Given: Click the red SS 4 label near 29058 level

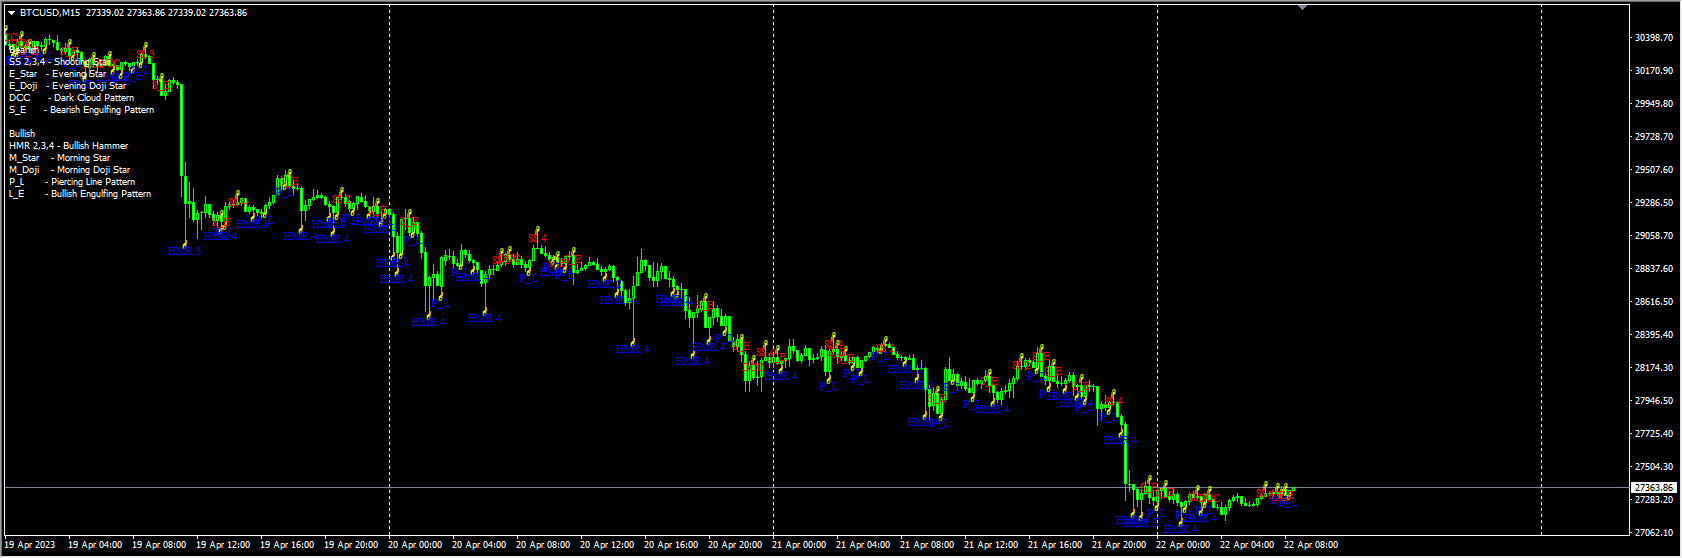Looking at the screenshot, I should pyautogui.click(x=538, y=238).
